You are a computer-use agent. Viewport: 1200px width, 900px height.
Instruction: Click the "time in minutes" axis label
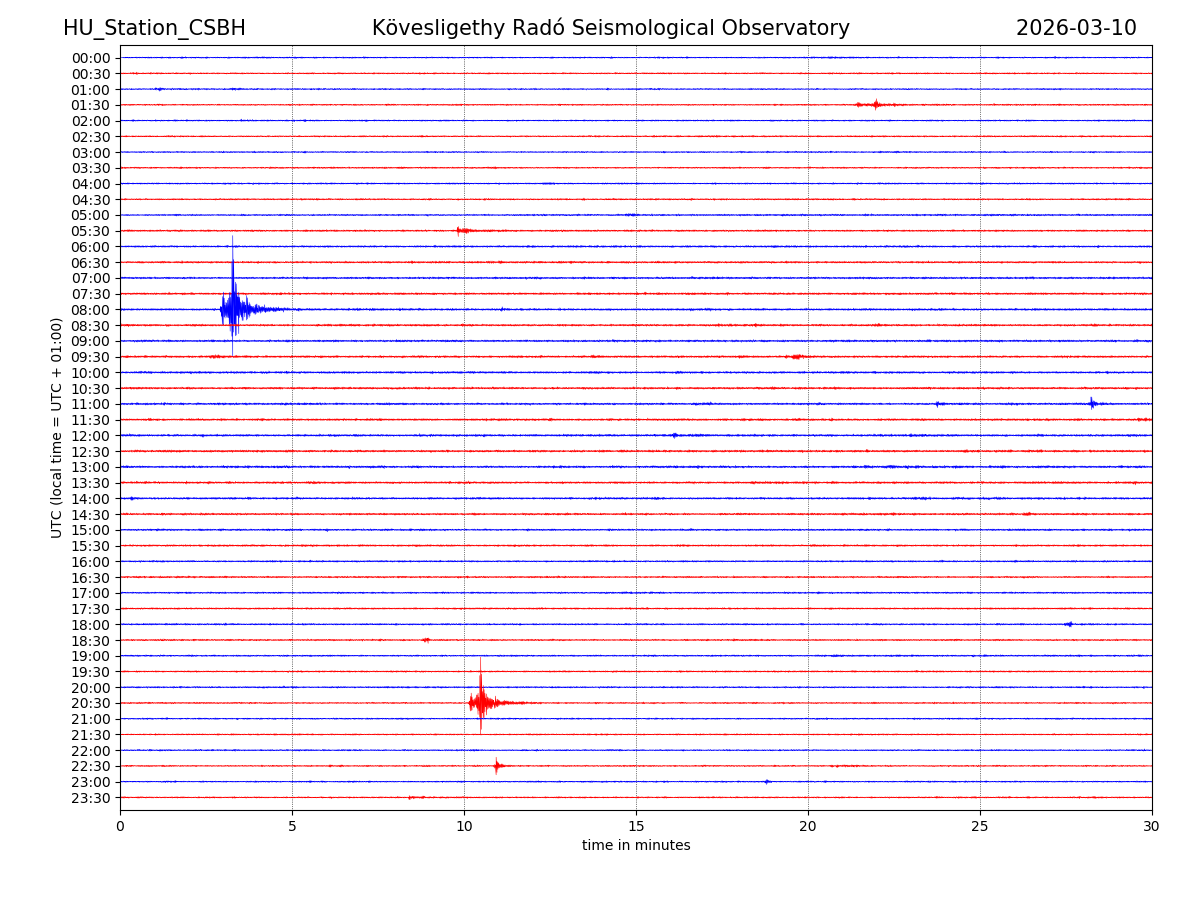coord(636,846)
